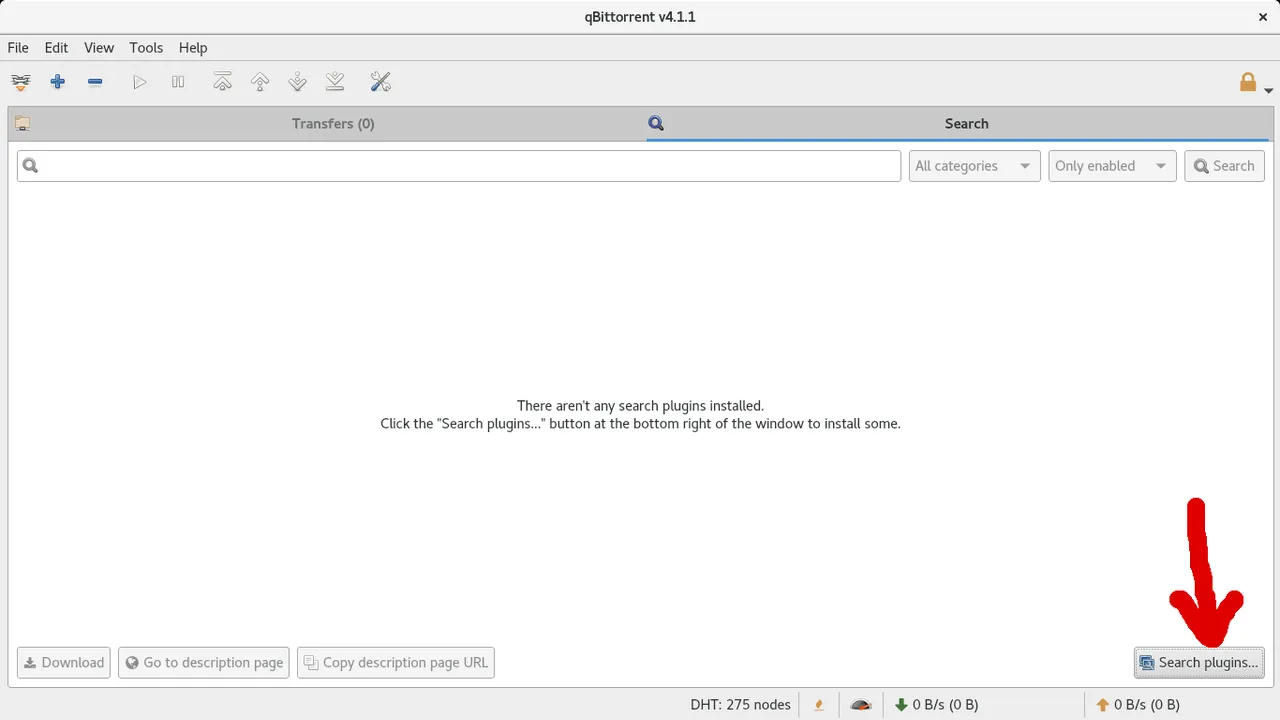Click the Add Torrent File plus icon
This screenshot has width=1280, height=720.
pos(57,82)
